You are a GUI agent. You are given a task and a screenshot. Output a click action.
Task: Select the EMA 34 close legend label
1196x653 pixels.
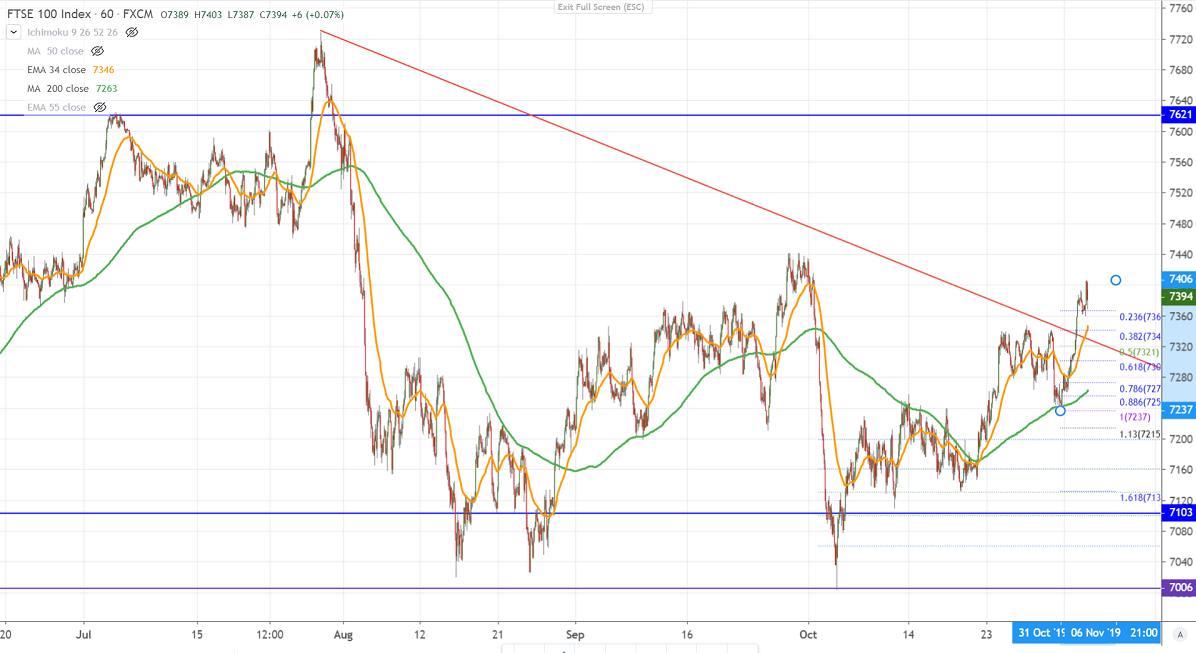click(56, 69)
